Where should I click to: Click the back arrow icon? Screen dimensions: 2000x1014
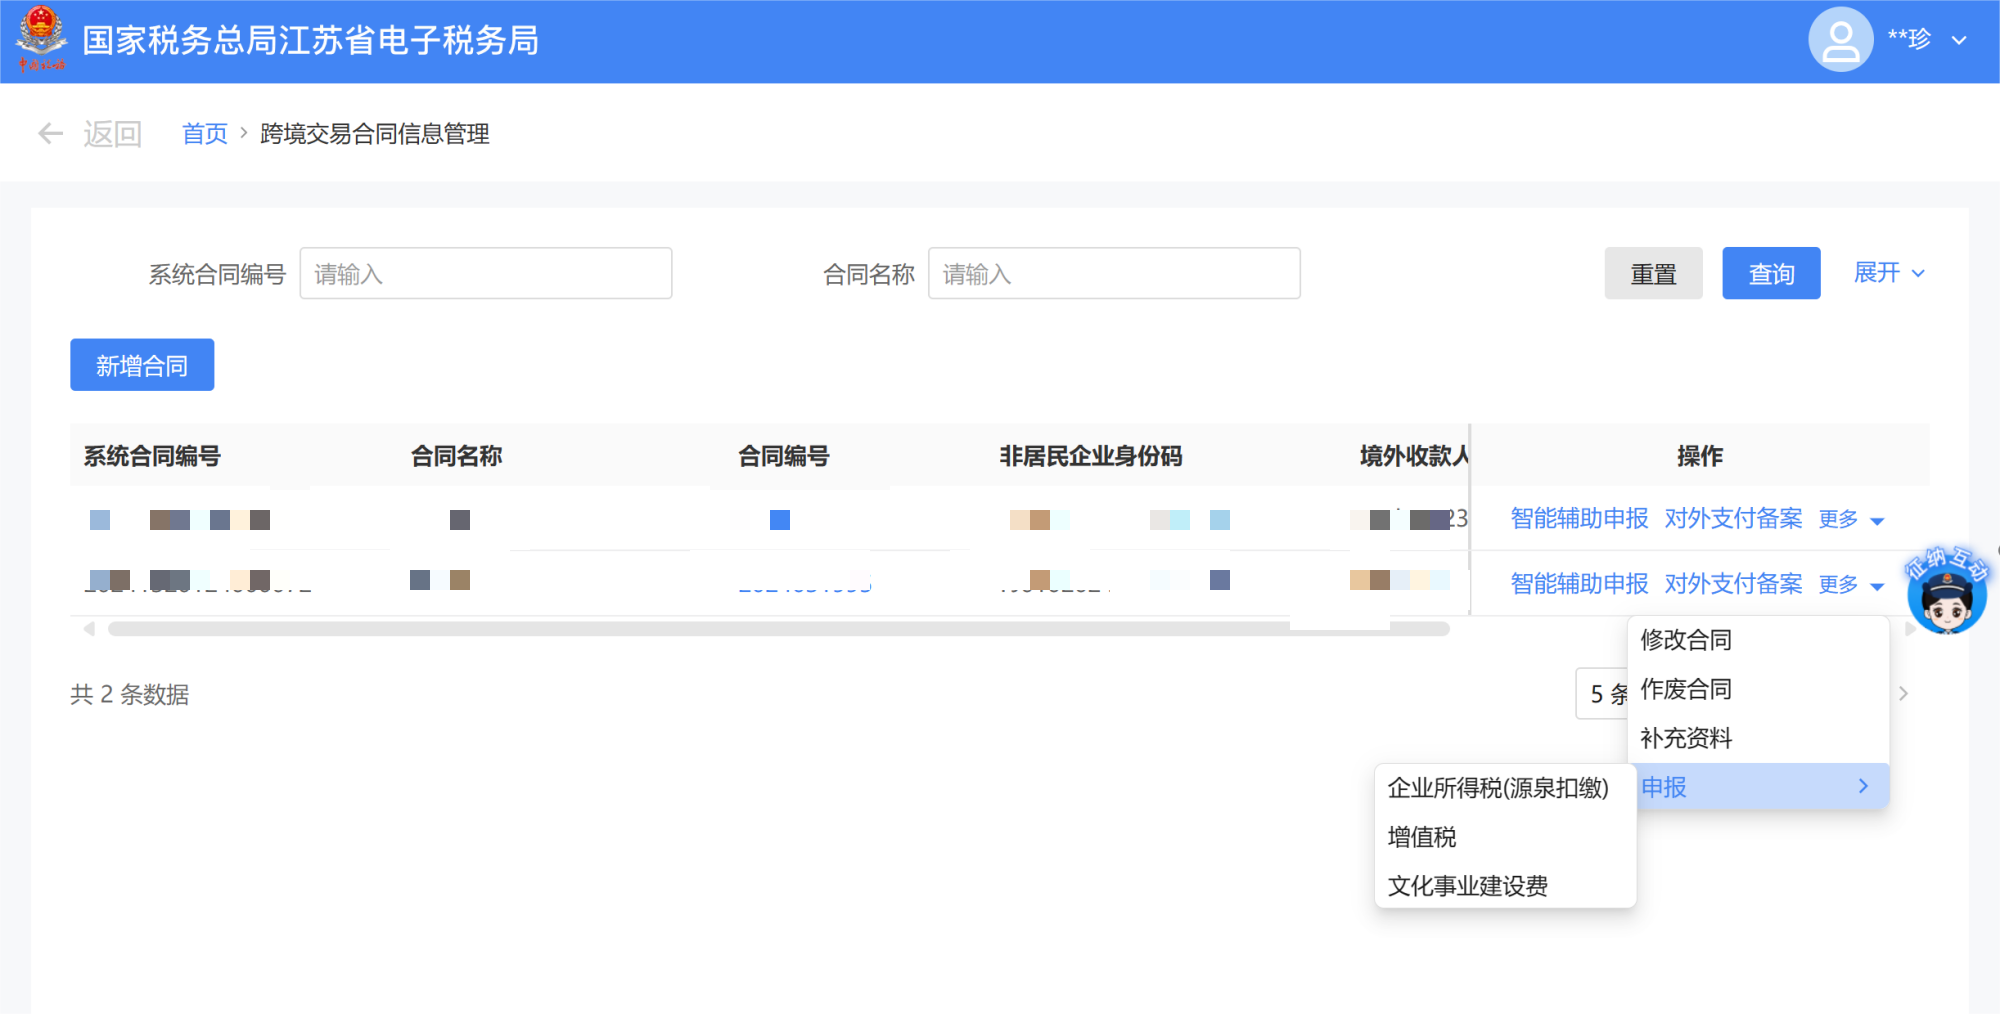(50, 134)
